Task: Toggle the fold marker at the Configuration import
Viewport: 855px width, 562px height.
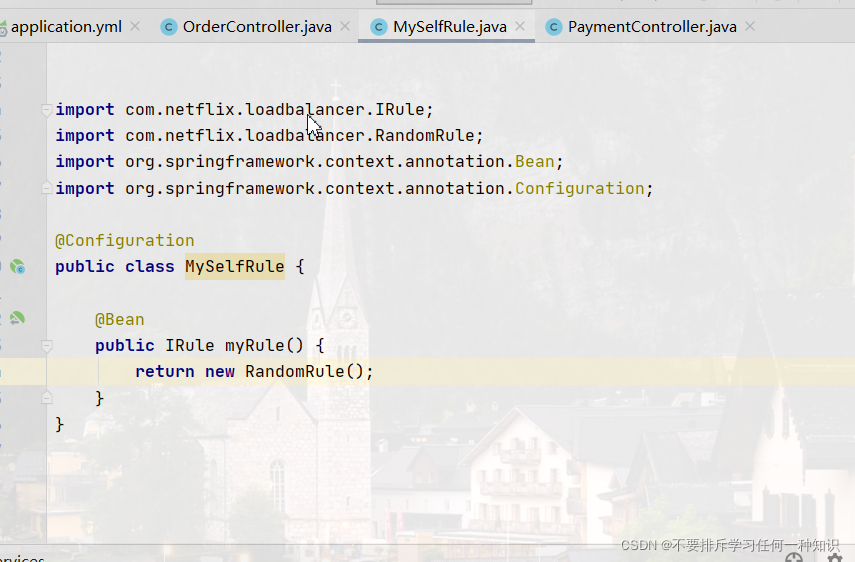Action: [47, 188]
